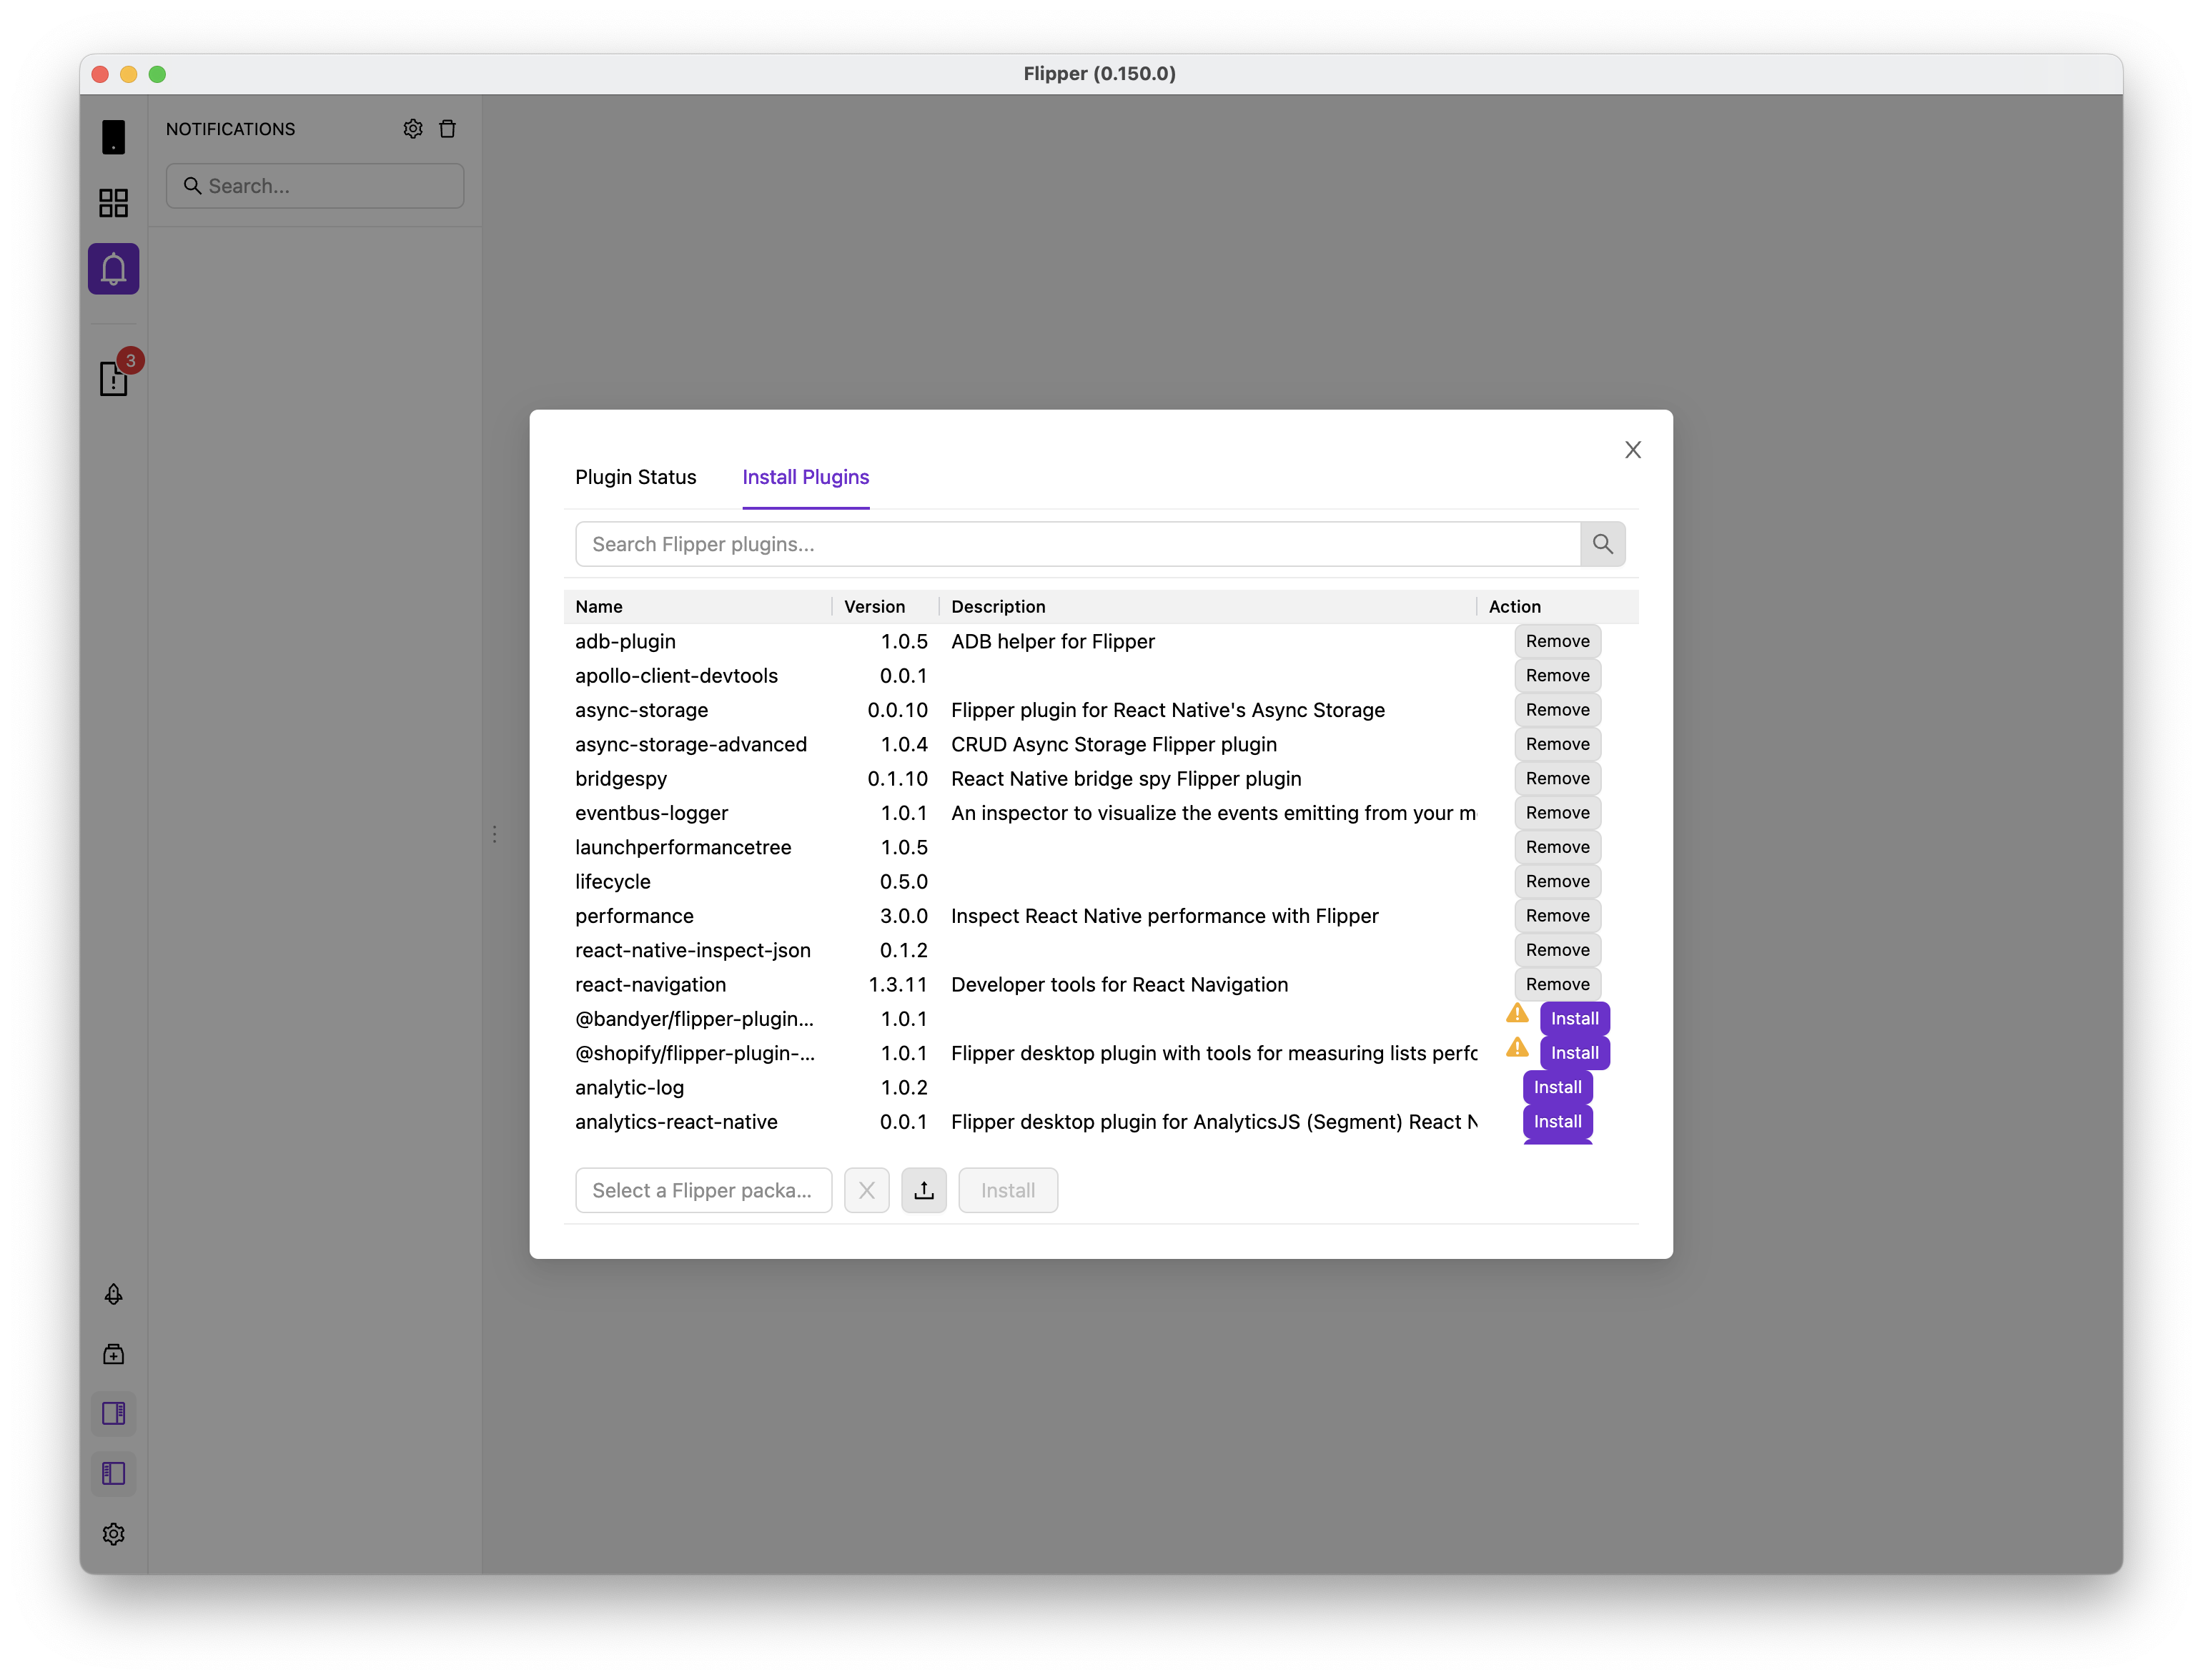Screen dimensions: 2203x1680
Task: Click the plugin search magnifier button
Action: (1602, 544)
